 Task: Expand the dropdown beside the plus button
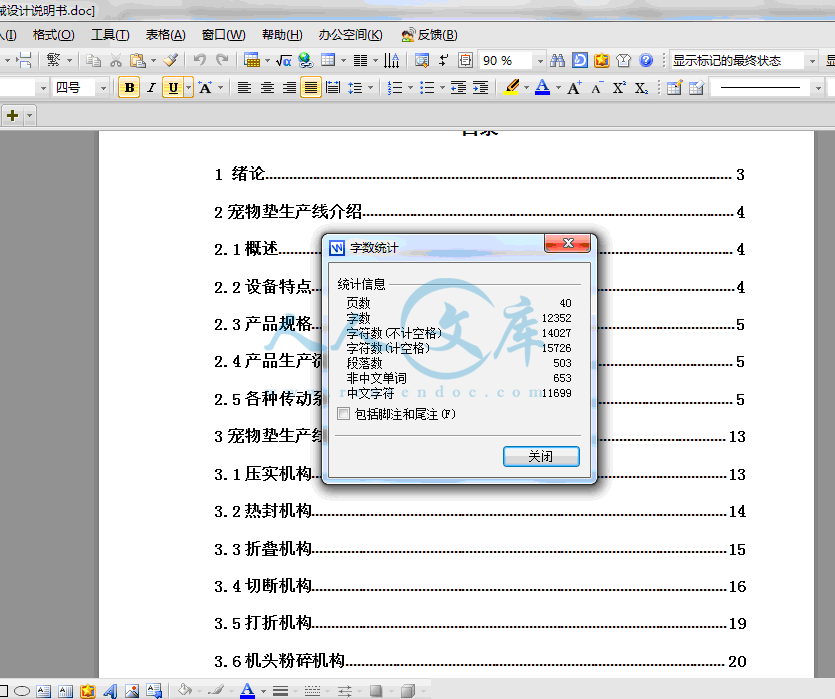click(30, 116)
